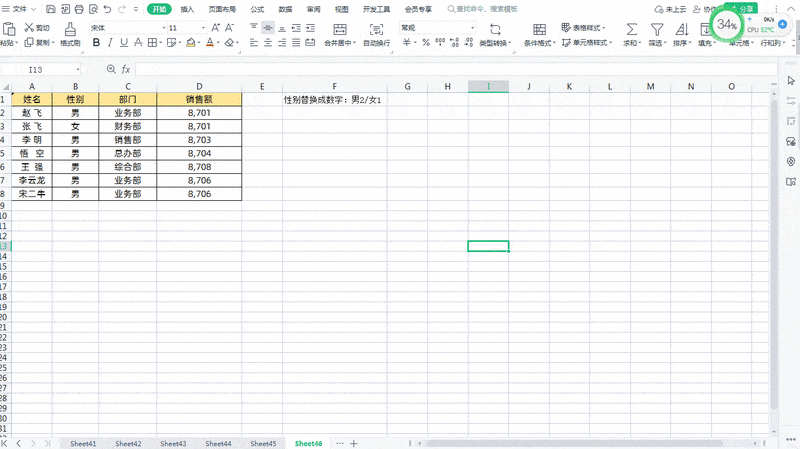Increase decimal places
This screenshot has height=449, width=800.
(x=455, y=43)
